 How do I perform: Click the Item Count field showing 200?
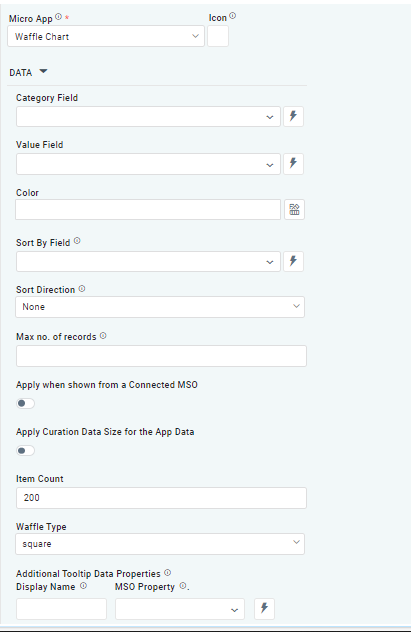click(161, 498)
